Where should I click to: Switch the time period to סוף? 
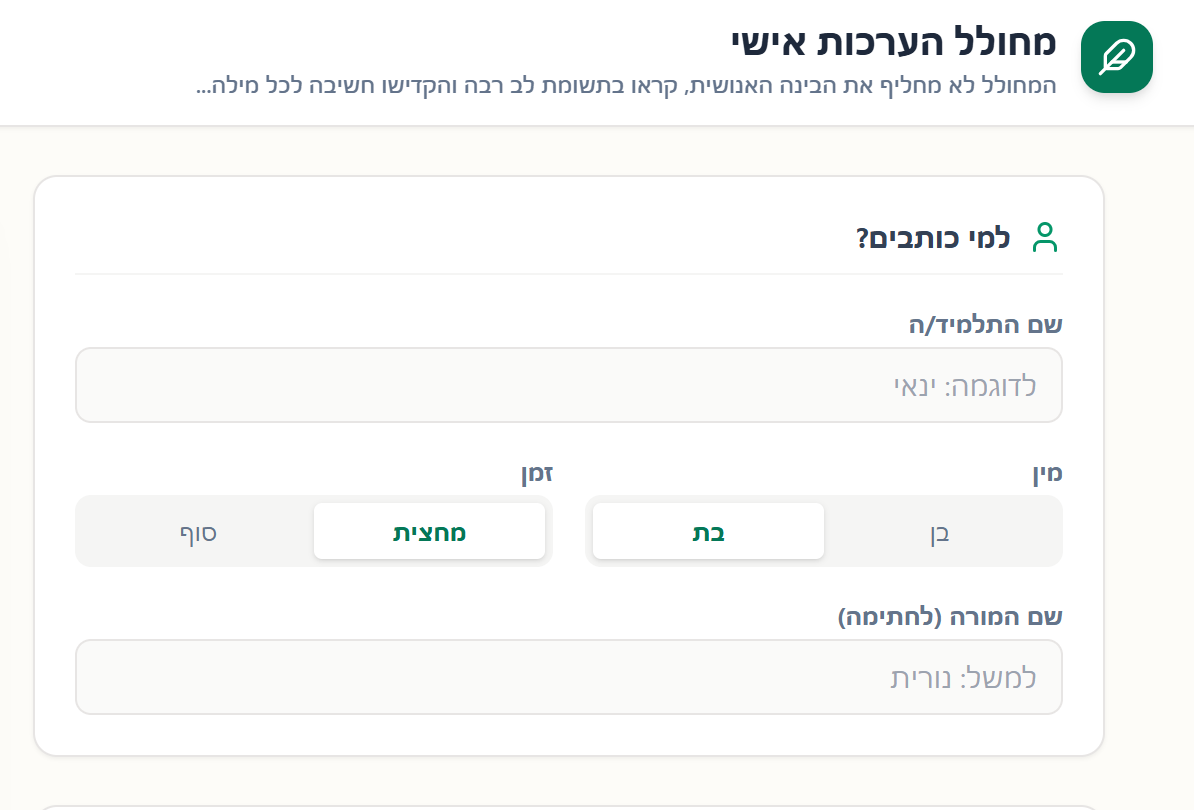197,532
